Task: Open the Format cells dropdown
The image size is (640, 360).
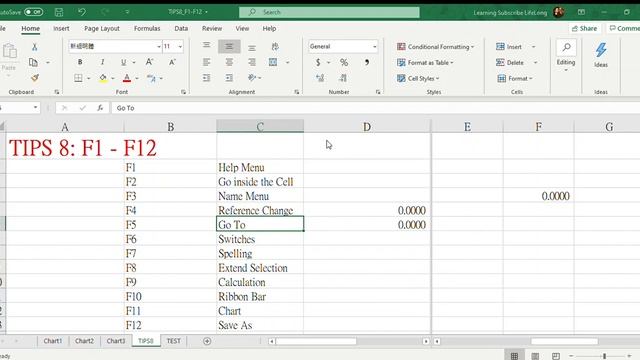Action: 515,78
